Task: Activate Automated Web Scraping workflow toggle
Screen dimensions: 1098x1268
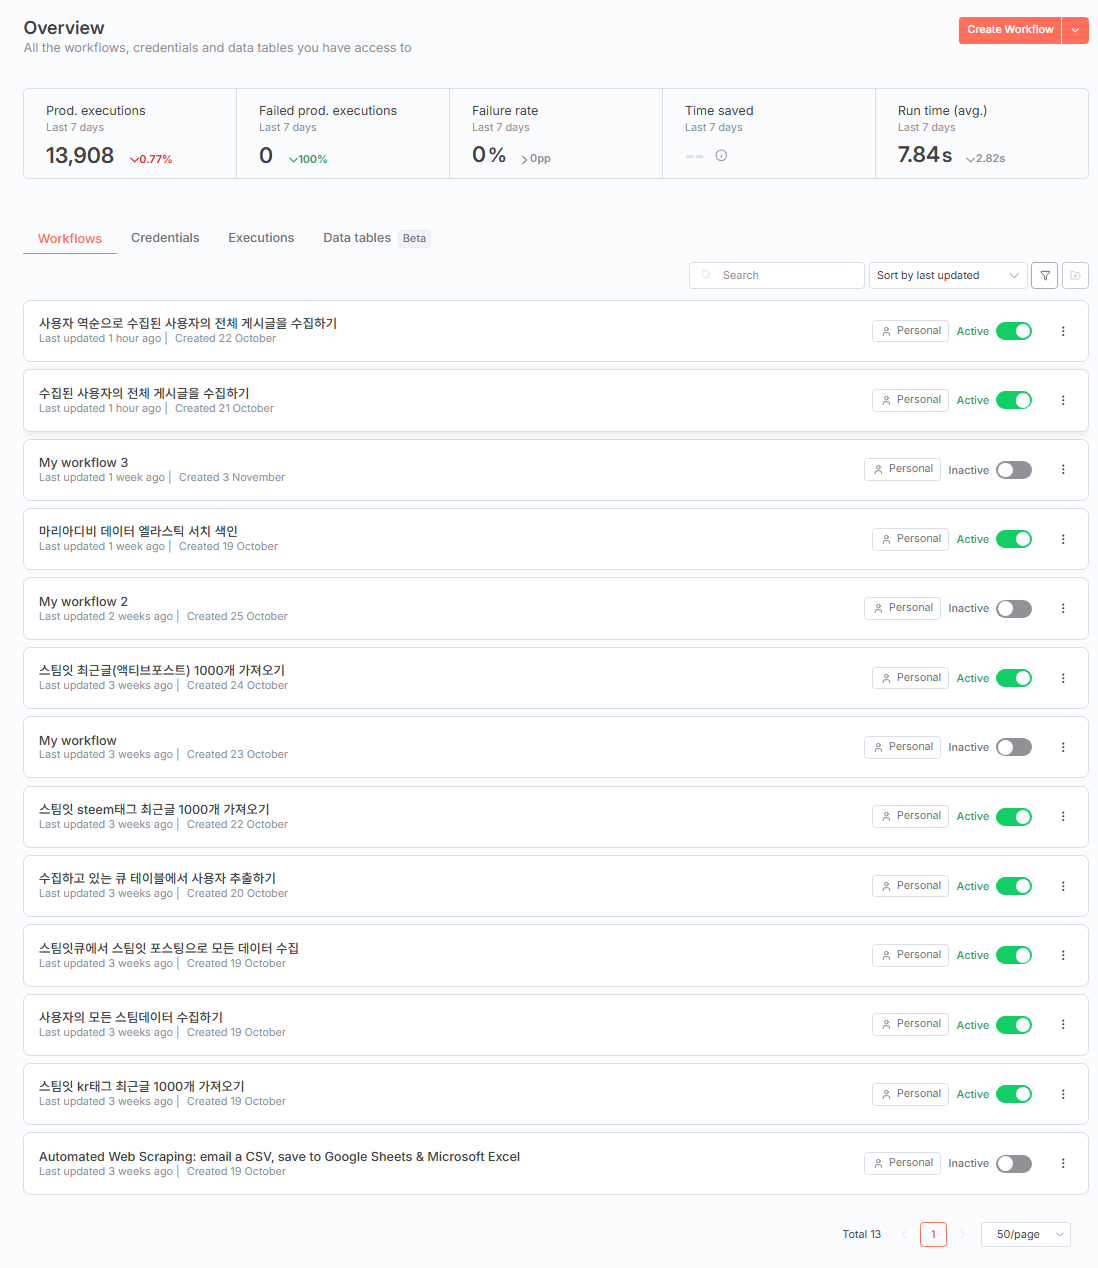Action: 1014,1163
